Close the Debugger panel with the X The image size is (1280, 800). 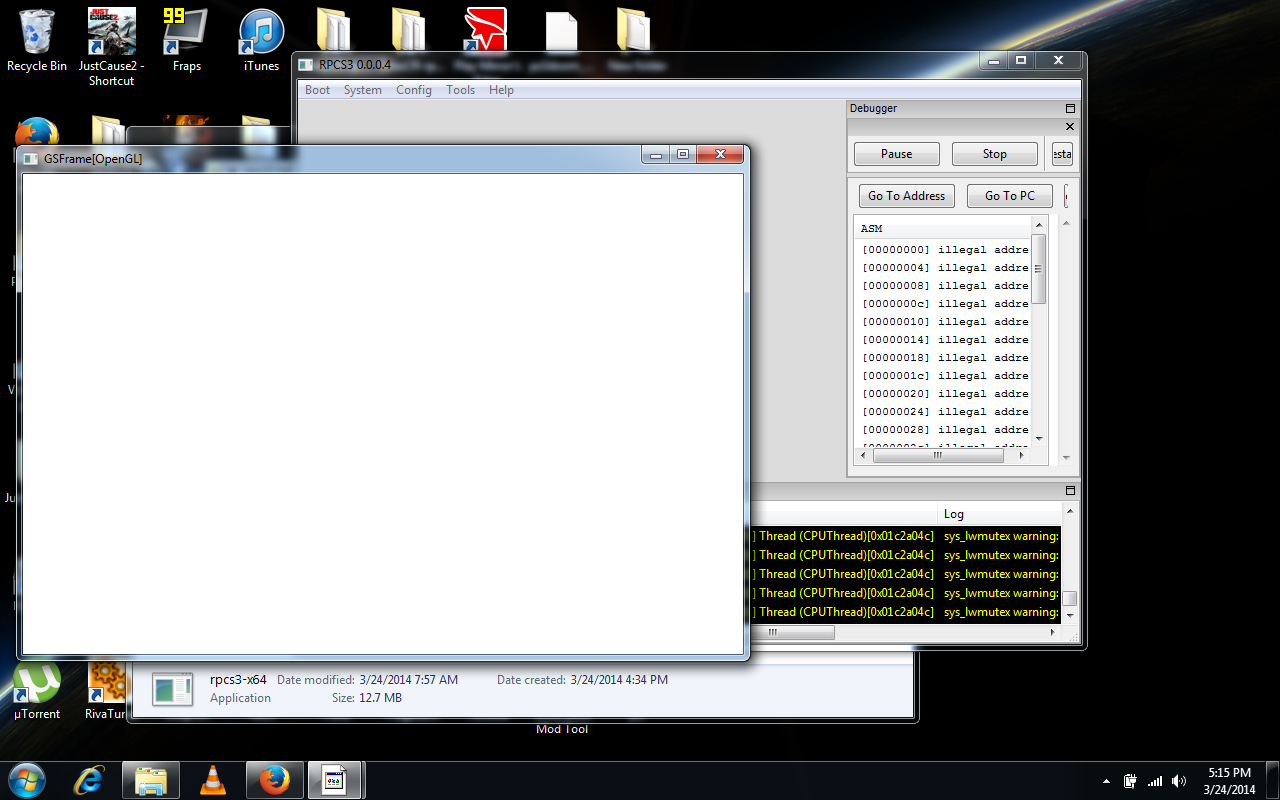tap(1070, 127)
